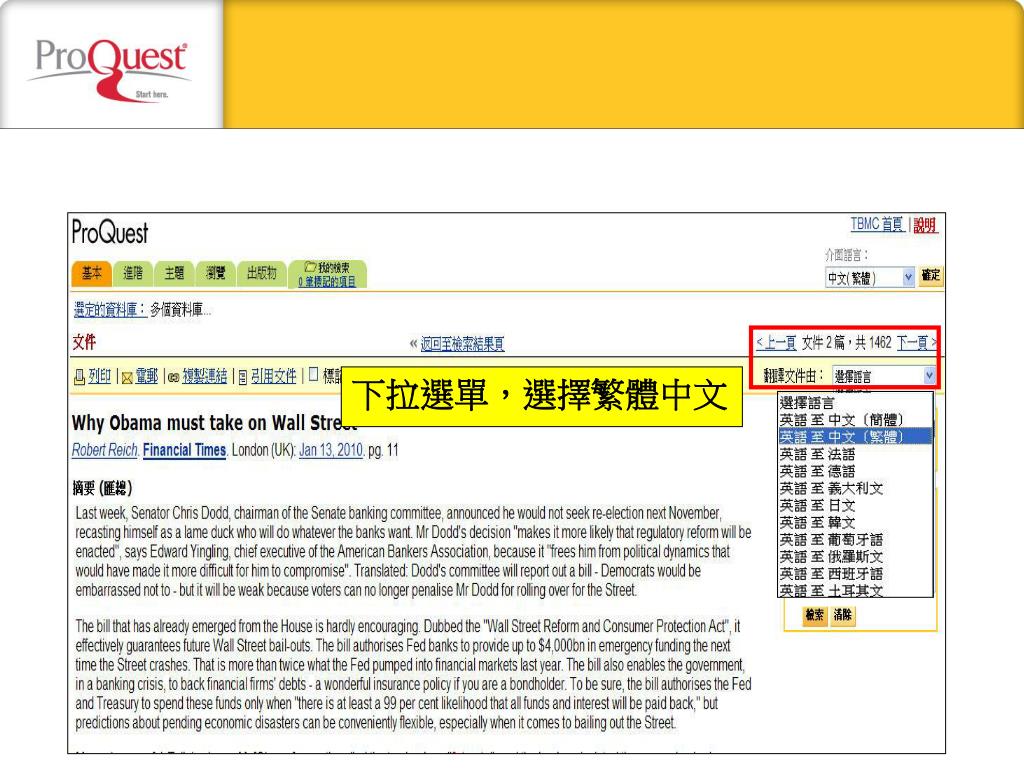Image resolution: width=1024 pixels, height=768 pixels.
Task: Select 英語 至 中文 (繁體) option
Action: (855, 436)
